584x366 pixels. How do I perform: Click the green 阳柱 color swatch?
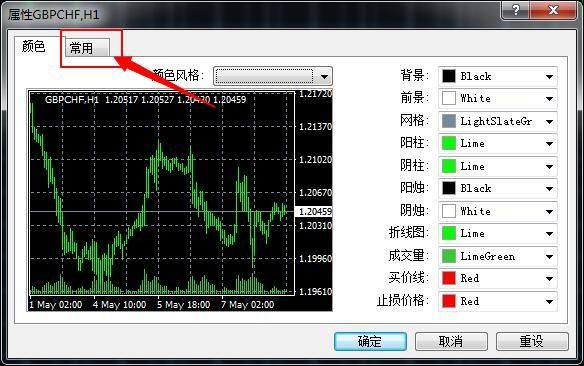pyautogui.click(x=448, y=144)
